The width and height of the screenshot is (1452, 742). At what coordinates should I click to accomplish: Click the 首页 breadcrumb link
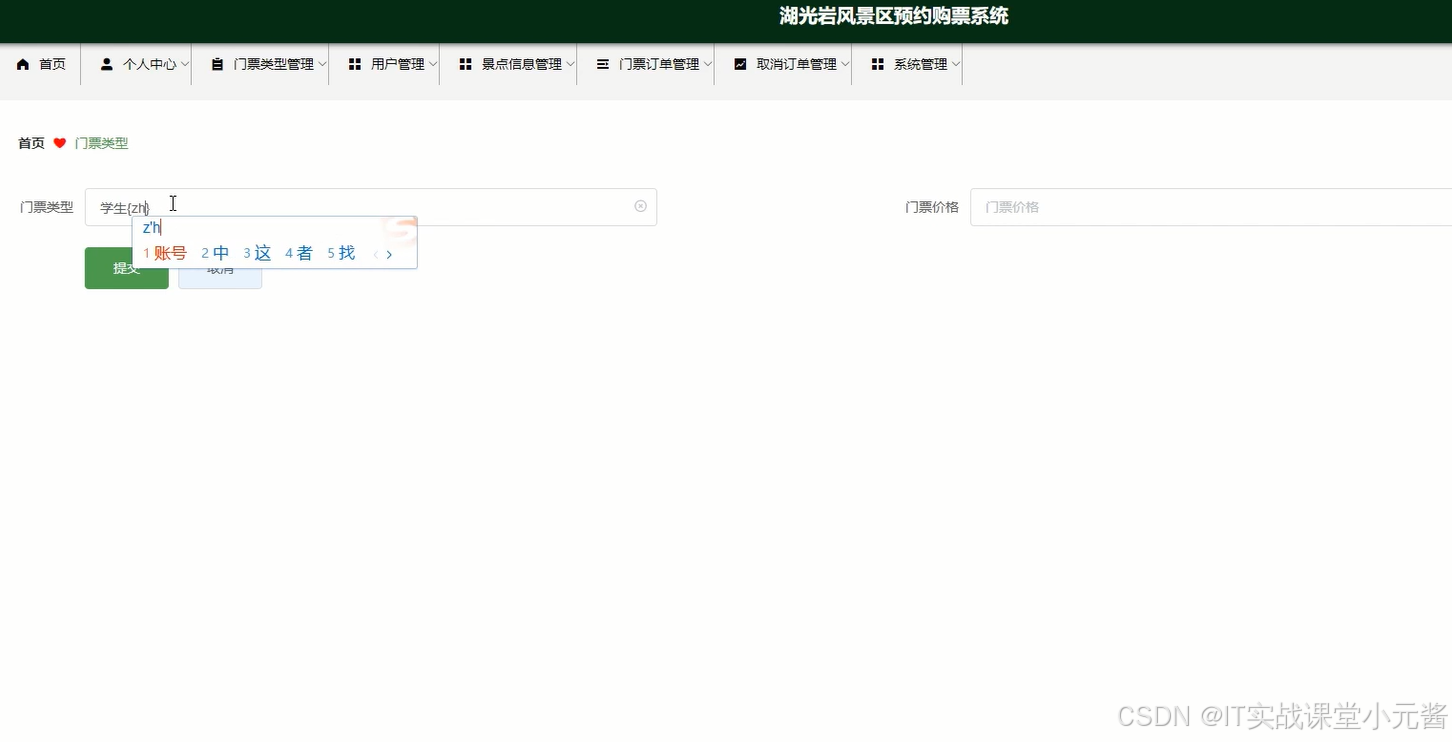pos(31,143)
